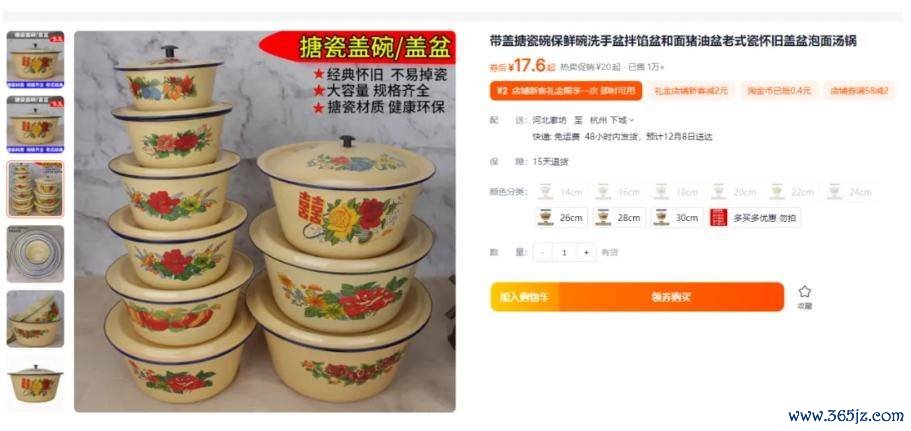Decrease quantity with the minus button
Image resolution: width=911 pixels, height=431 pixels.
coord(542,252)
